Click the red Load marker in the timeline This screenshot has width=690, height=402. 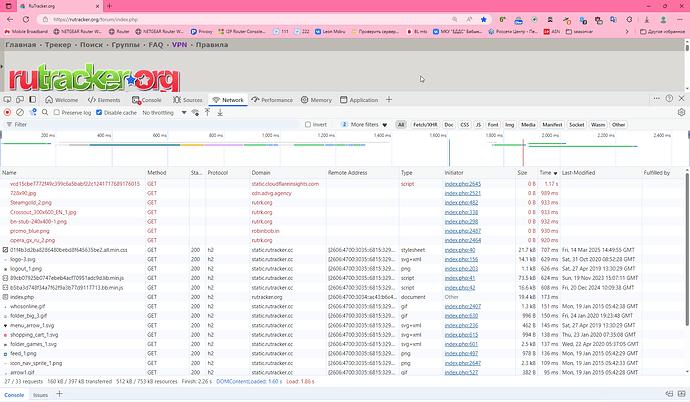523,152
